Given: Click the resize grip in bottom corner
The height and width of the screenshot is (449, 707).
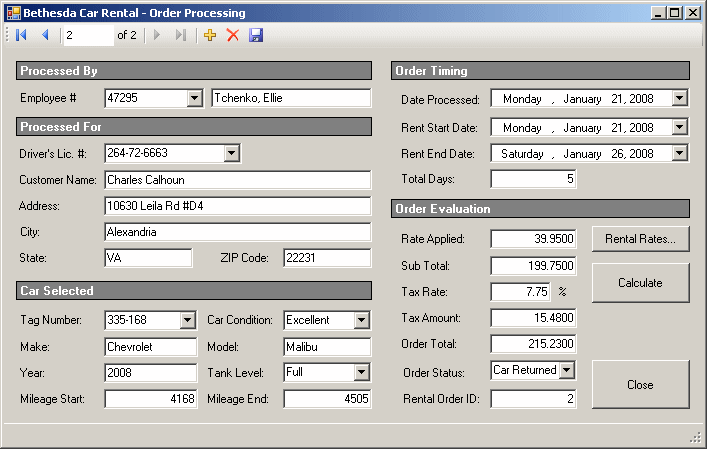Looking at the screenshot, I should pyautogui.click(x=696, y=437).
